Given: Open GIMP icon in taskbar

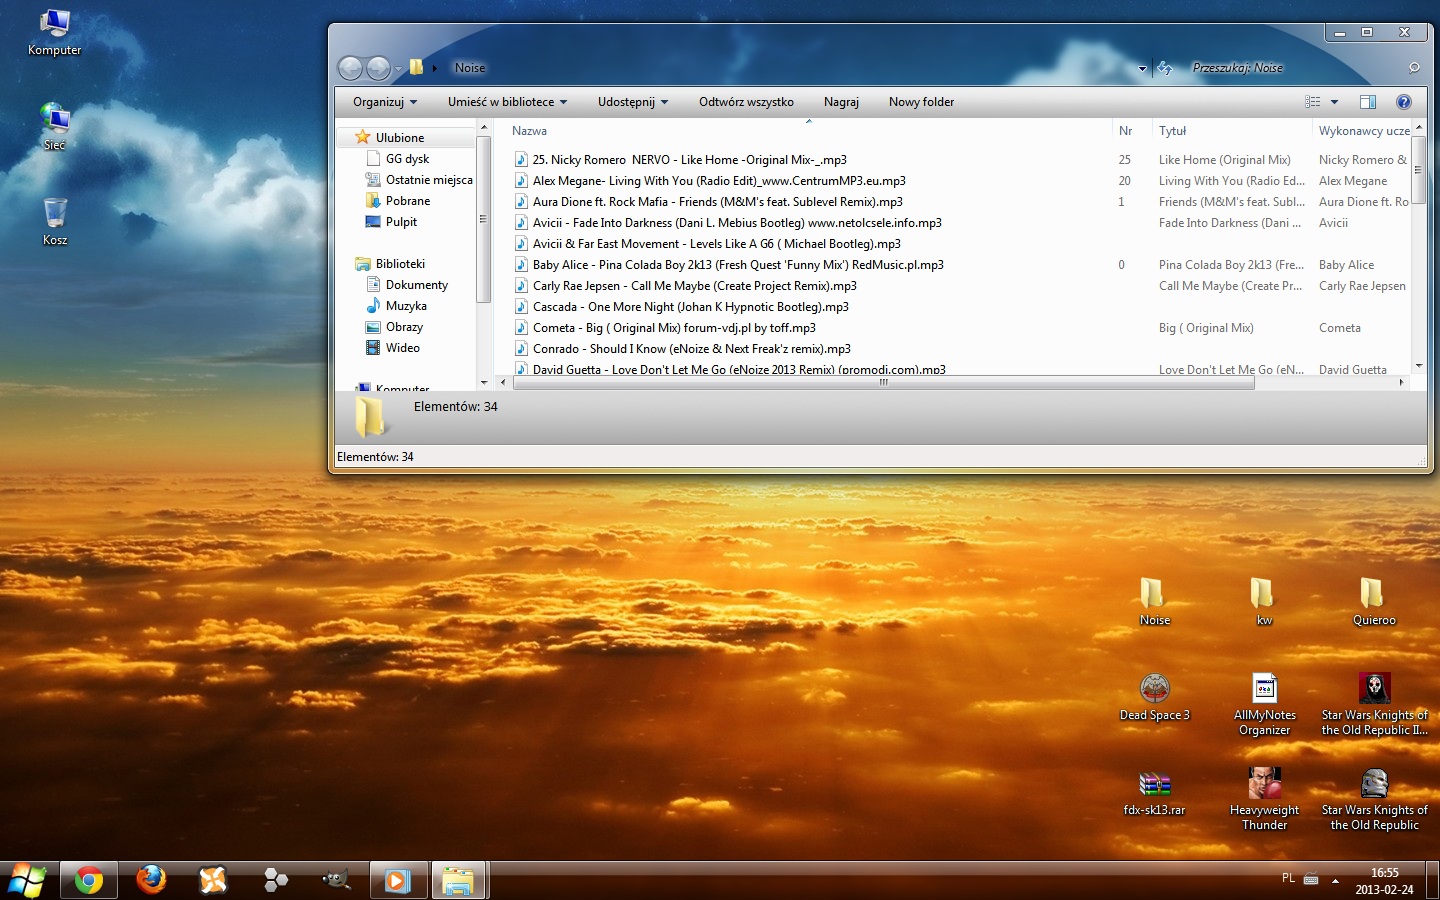Looking at the screenshot, I should click(x=336, y=880).
